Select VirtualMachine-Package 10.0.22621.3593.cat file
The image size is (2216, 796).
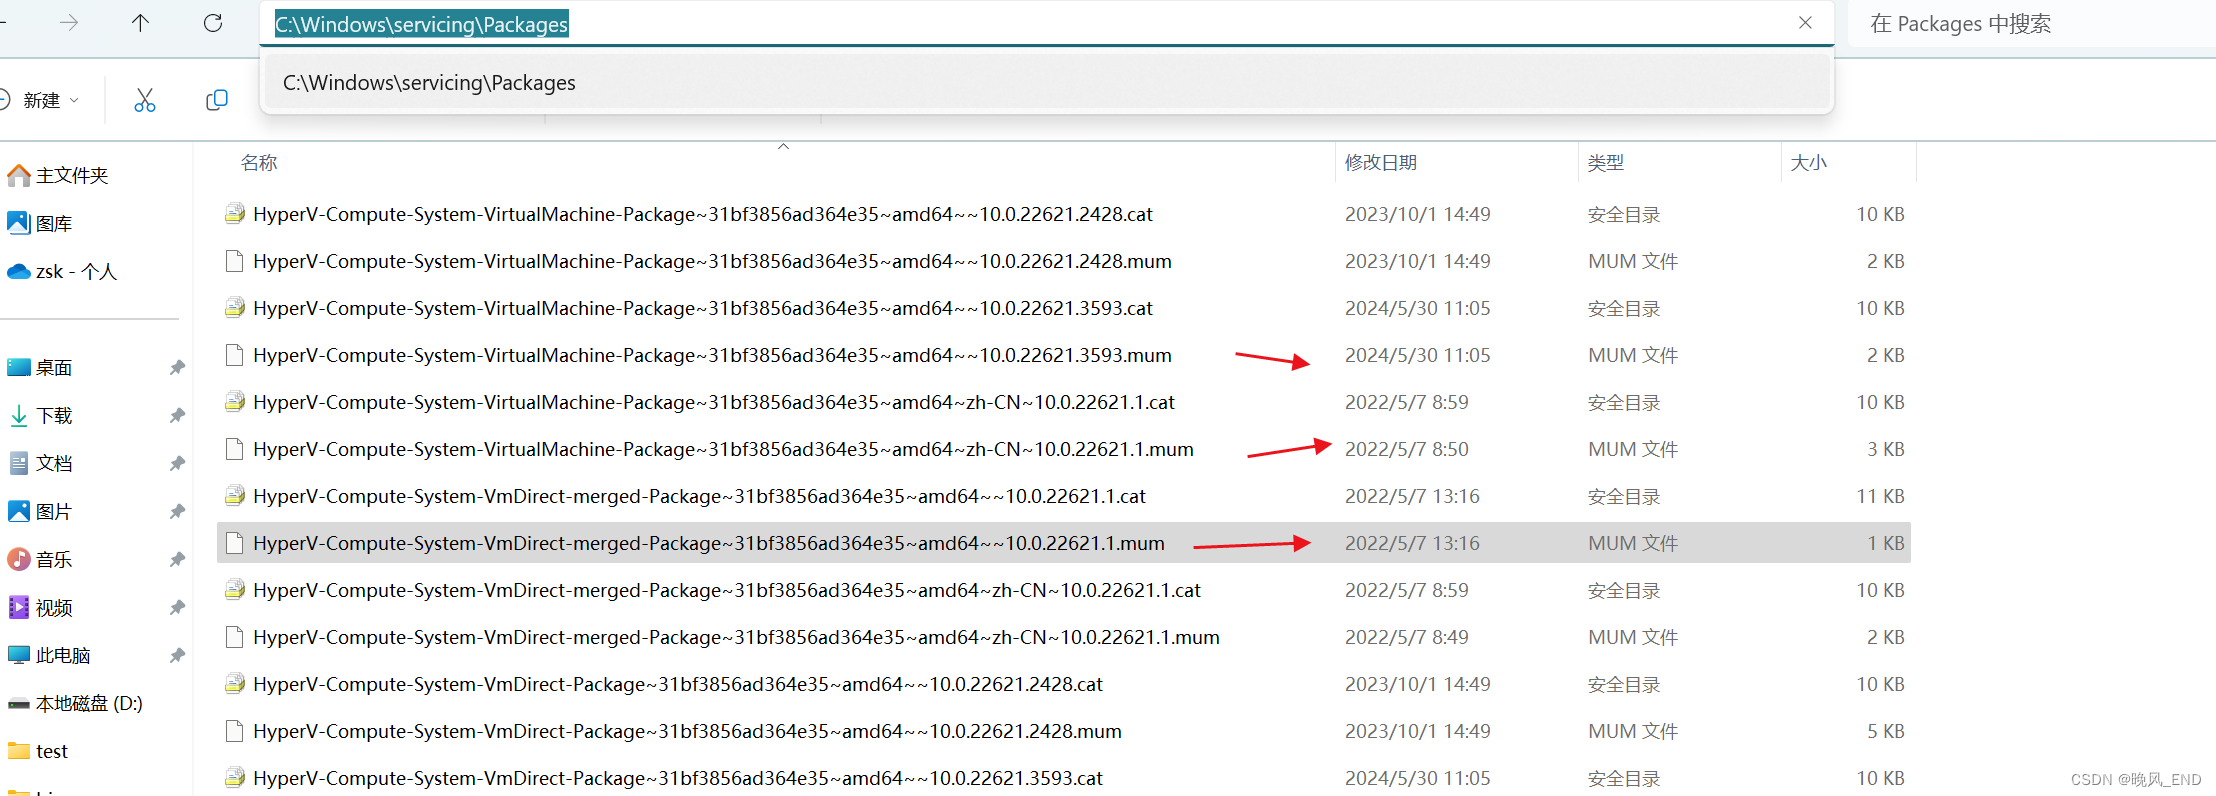click(1064, 308)
